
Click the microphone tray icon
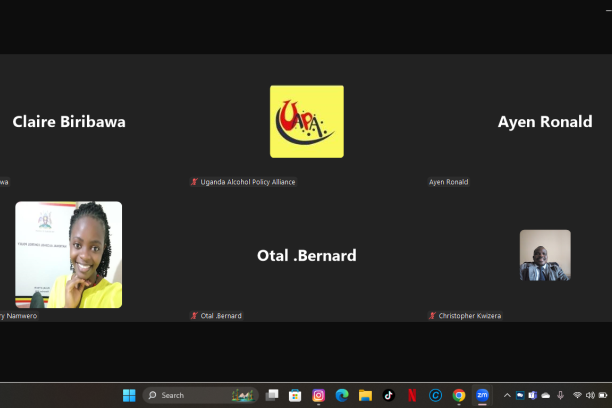click(x=560, y=395)
